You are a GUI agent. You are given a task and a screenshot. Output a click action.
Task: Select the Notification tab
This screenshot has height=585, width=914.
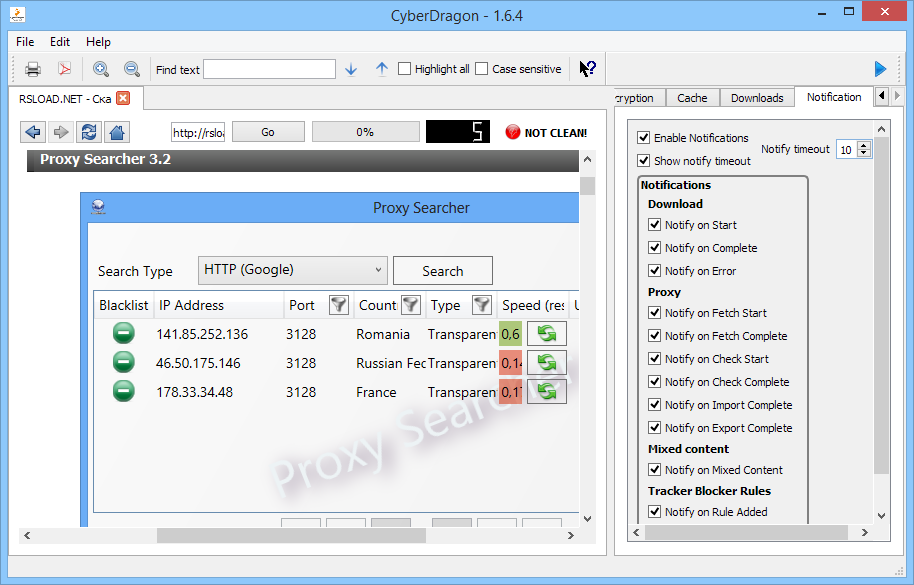[834, 97]
